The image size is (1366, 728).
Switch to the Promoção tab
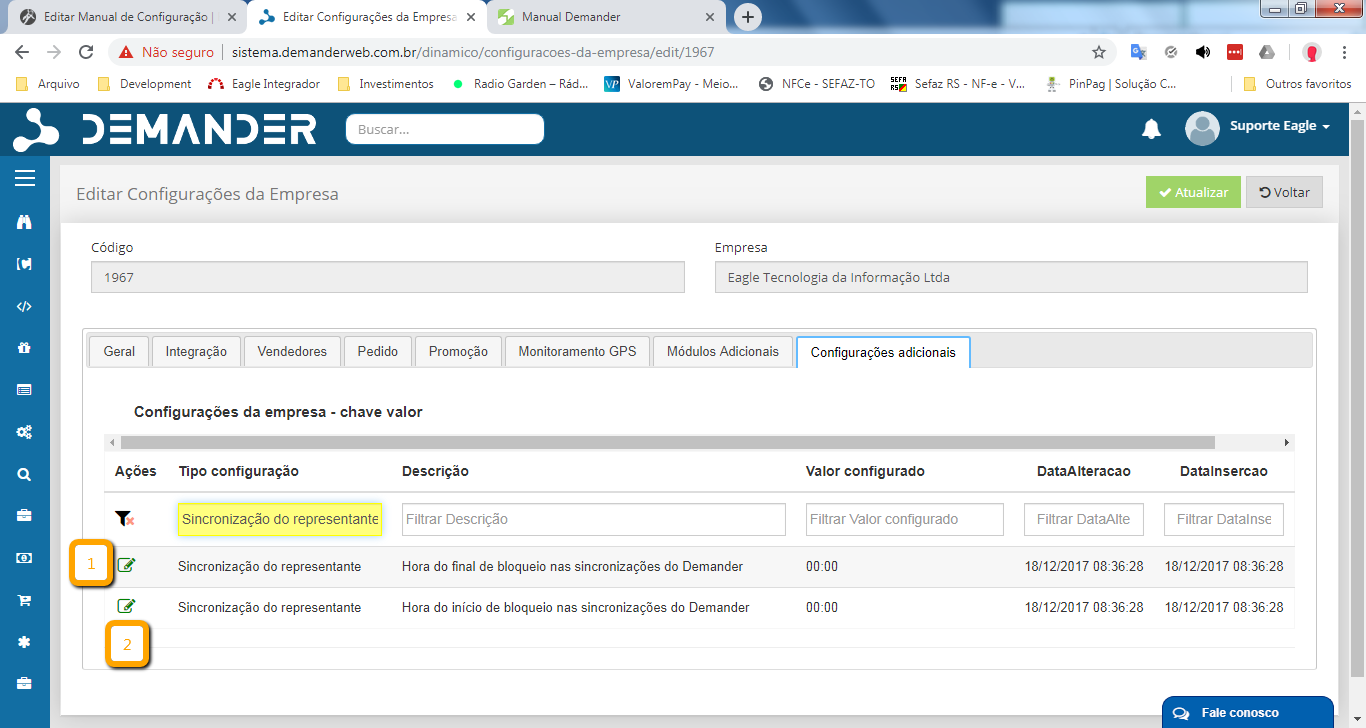(458, 351)
